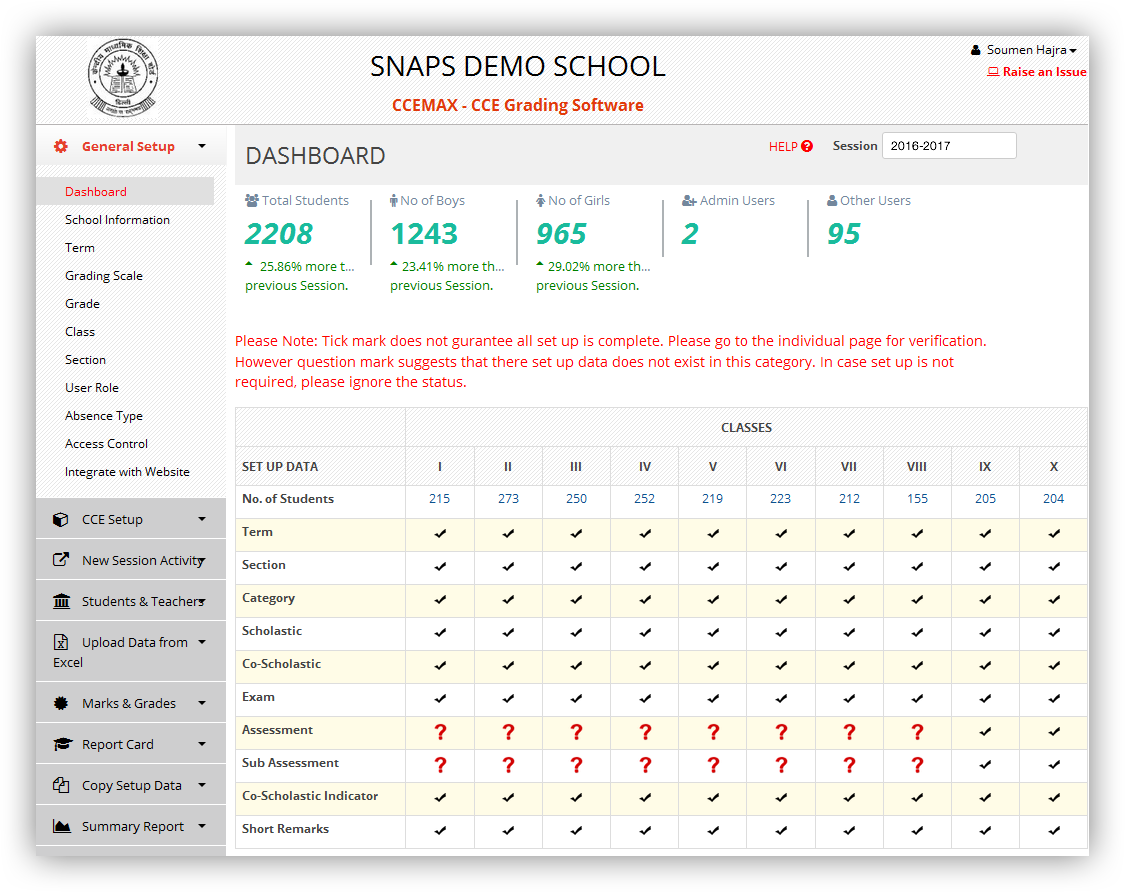The height and width of the screenshot is (892, 1125).
Task: Click the Upload Data from Excel icon
Action: click(x=62, y=641)
